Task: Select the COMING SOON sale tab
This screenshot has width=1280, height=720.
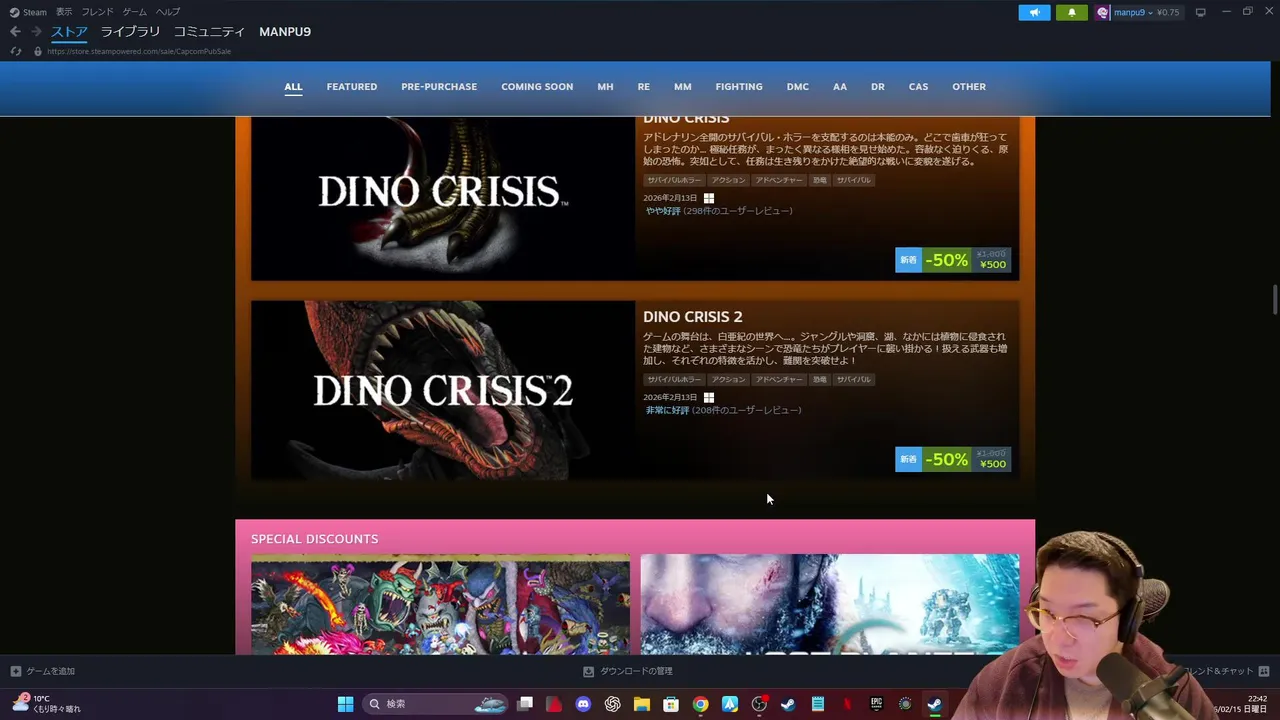Action: point(537,87)
